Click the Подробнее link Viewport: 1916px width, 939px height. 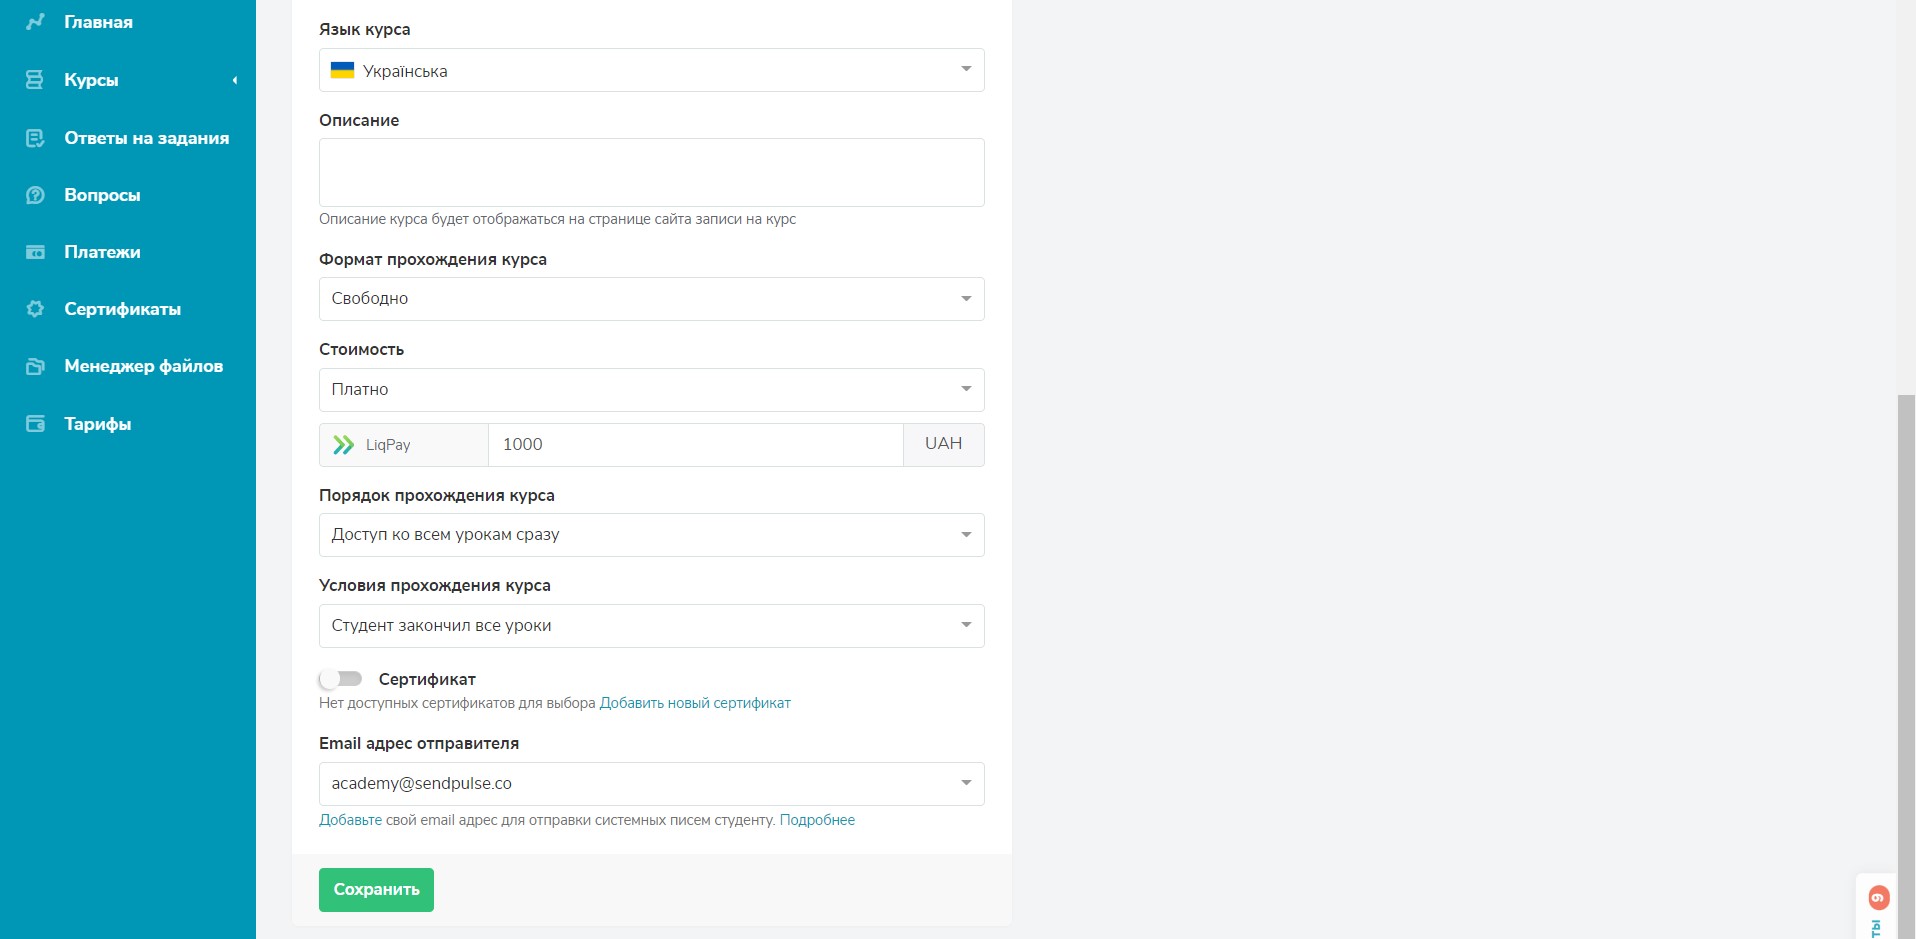click(x=817, y=820)
